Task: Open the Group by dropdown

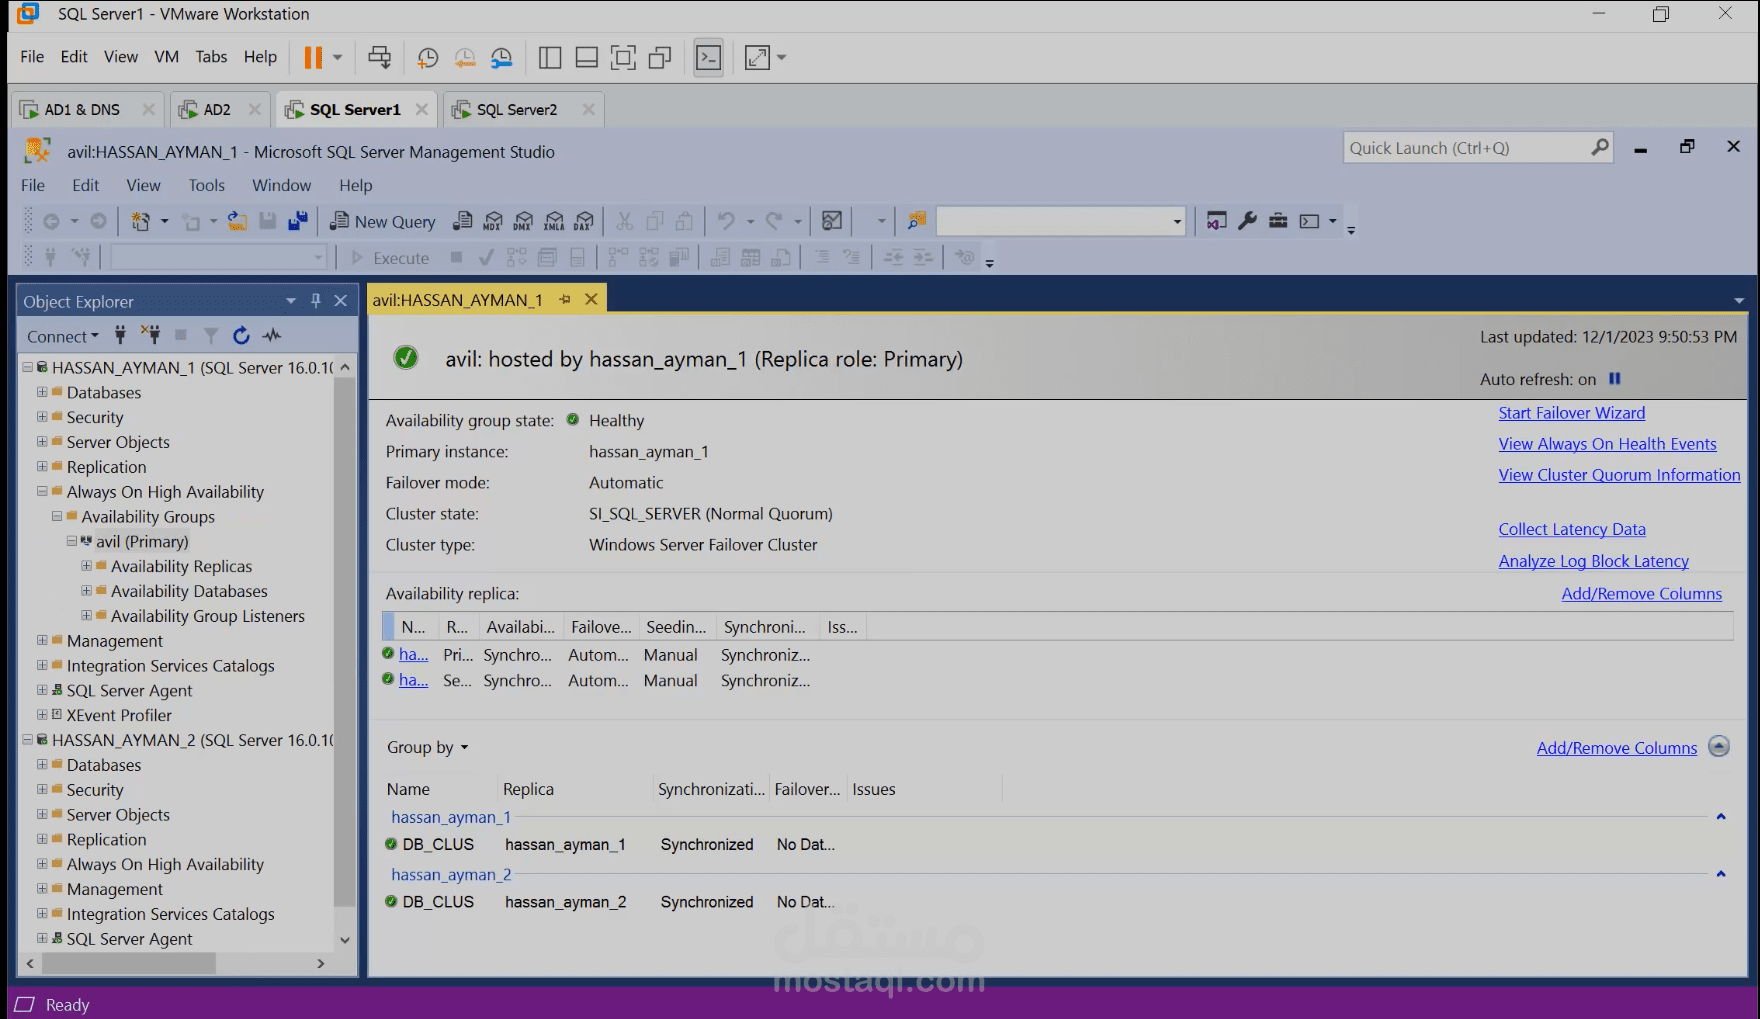Action: pos(428,747)
